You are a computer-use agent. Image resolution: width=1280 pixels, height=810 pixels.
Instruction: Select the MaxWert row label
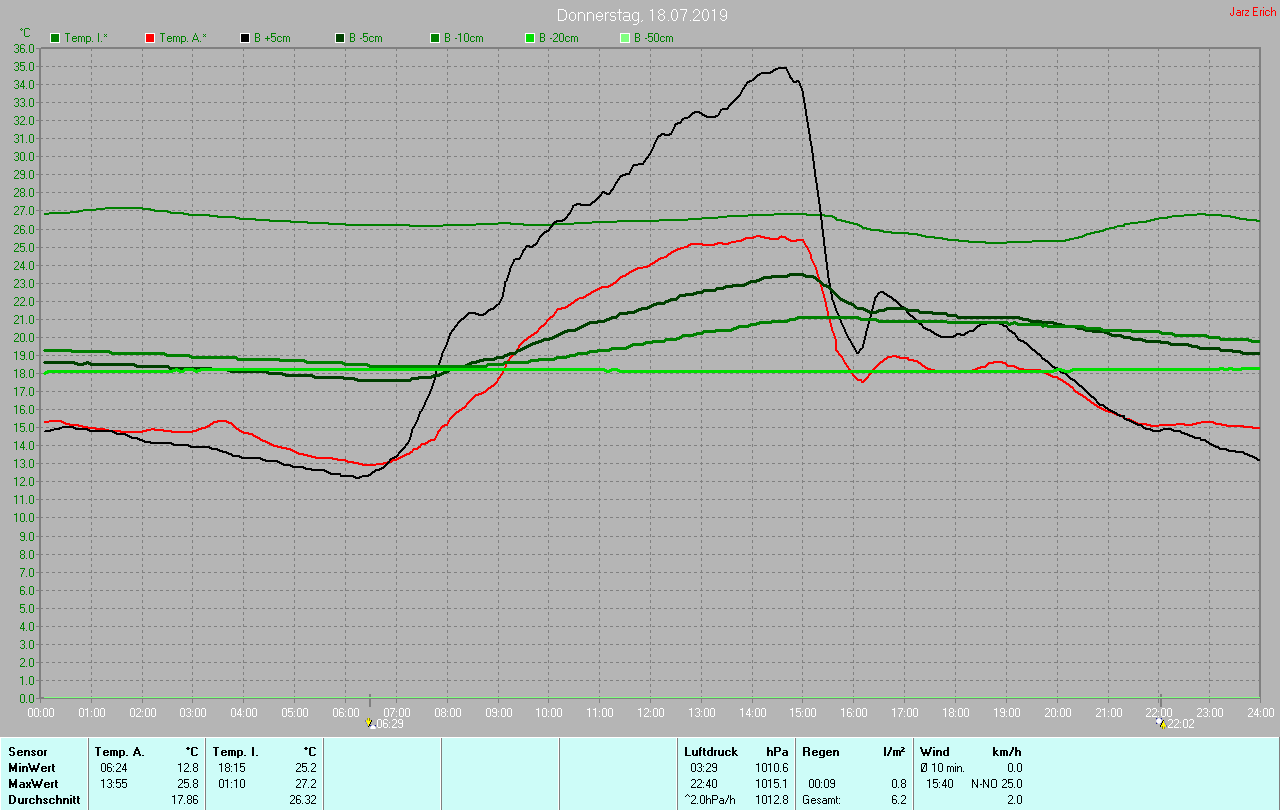(x=32, y=783)
